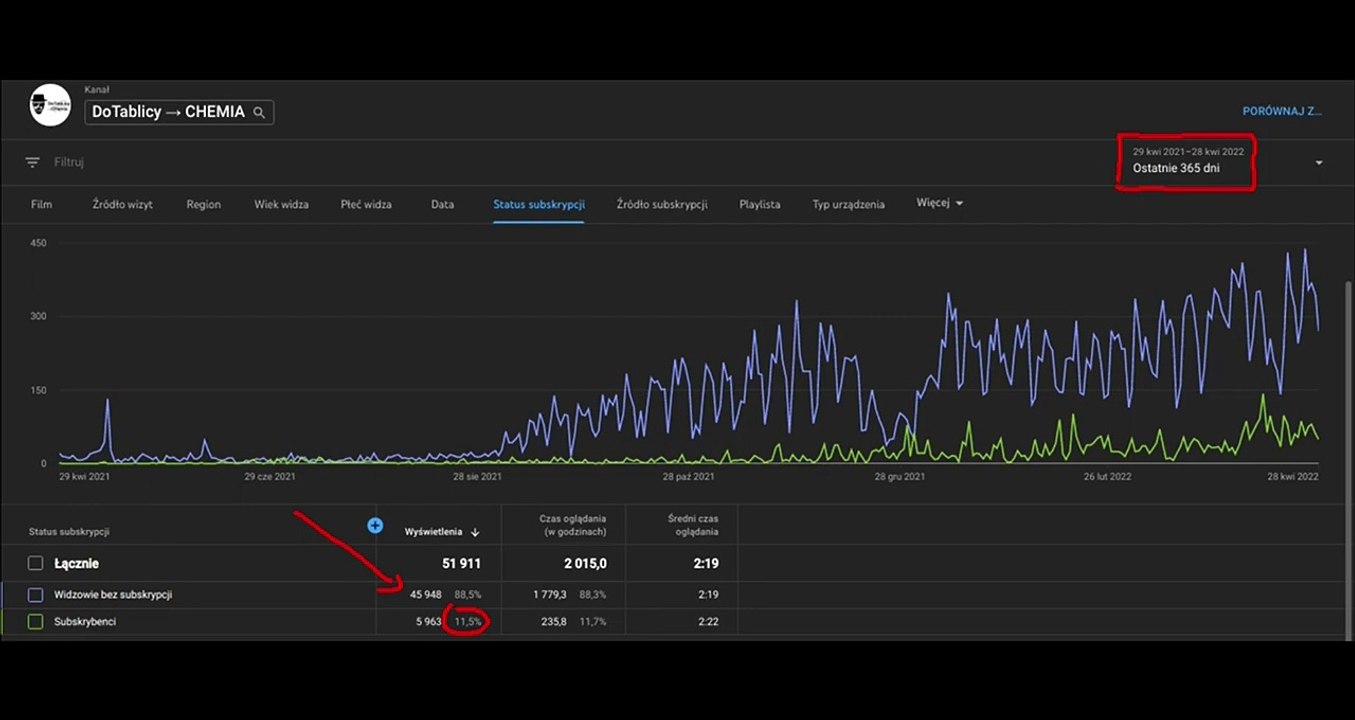The image size is (1355, 720).
Task: Open the Płeć widza tab
Action: pos(366,204)
